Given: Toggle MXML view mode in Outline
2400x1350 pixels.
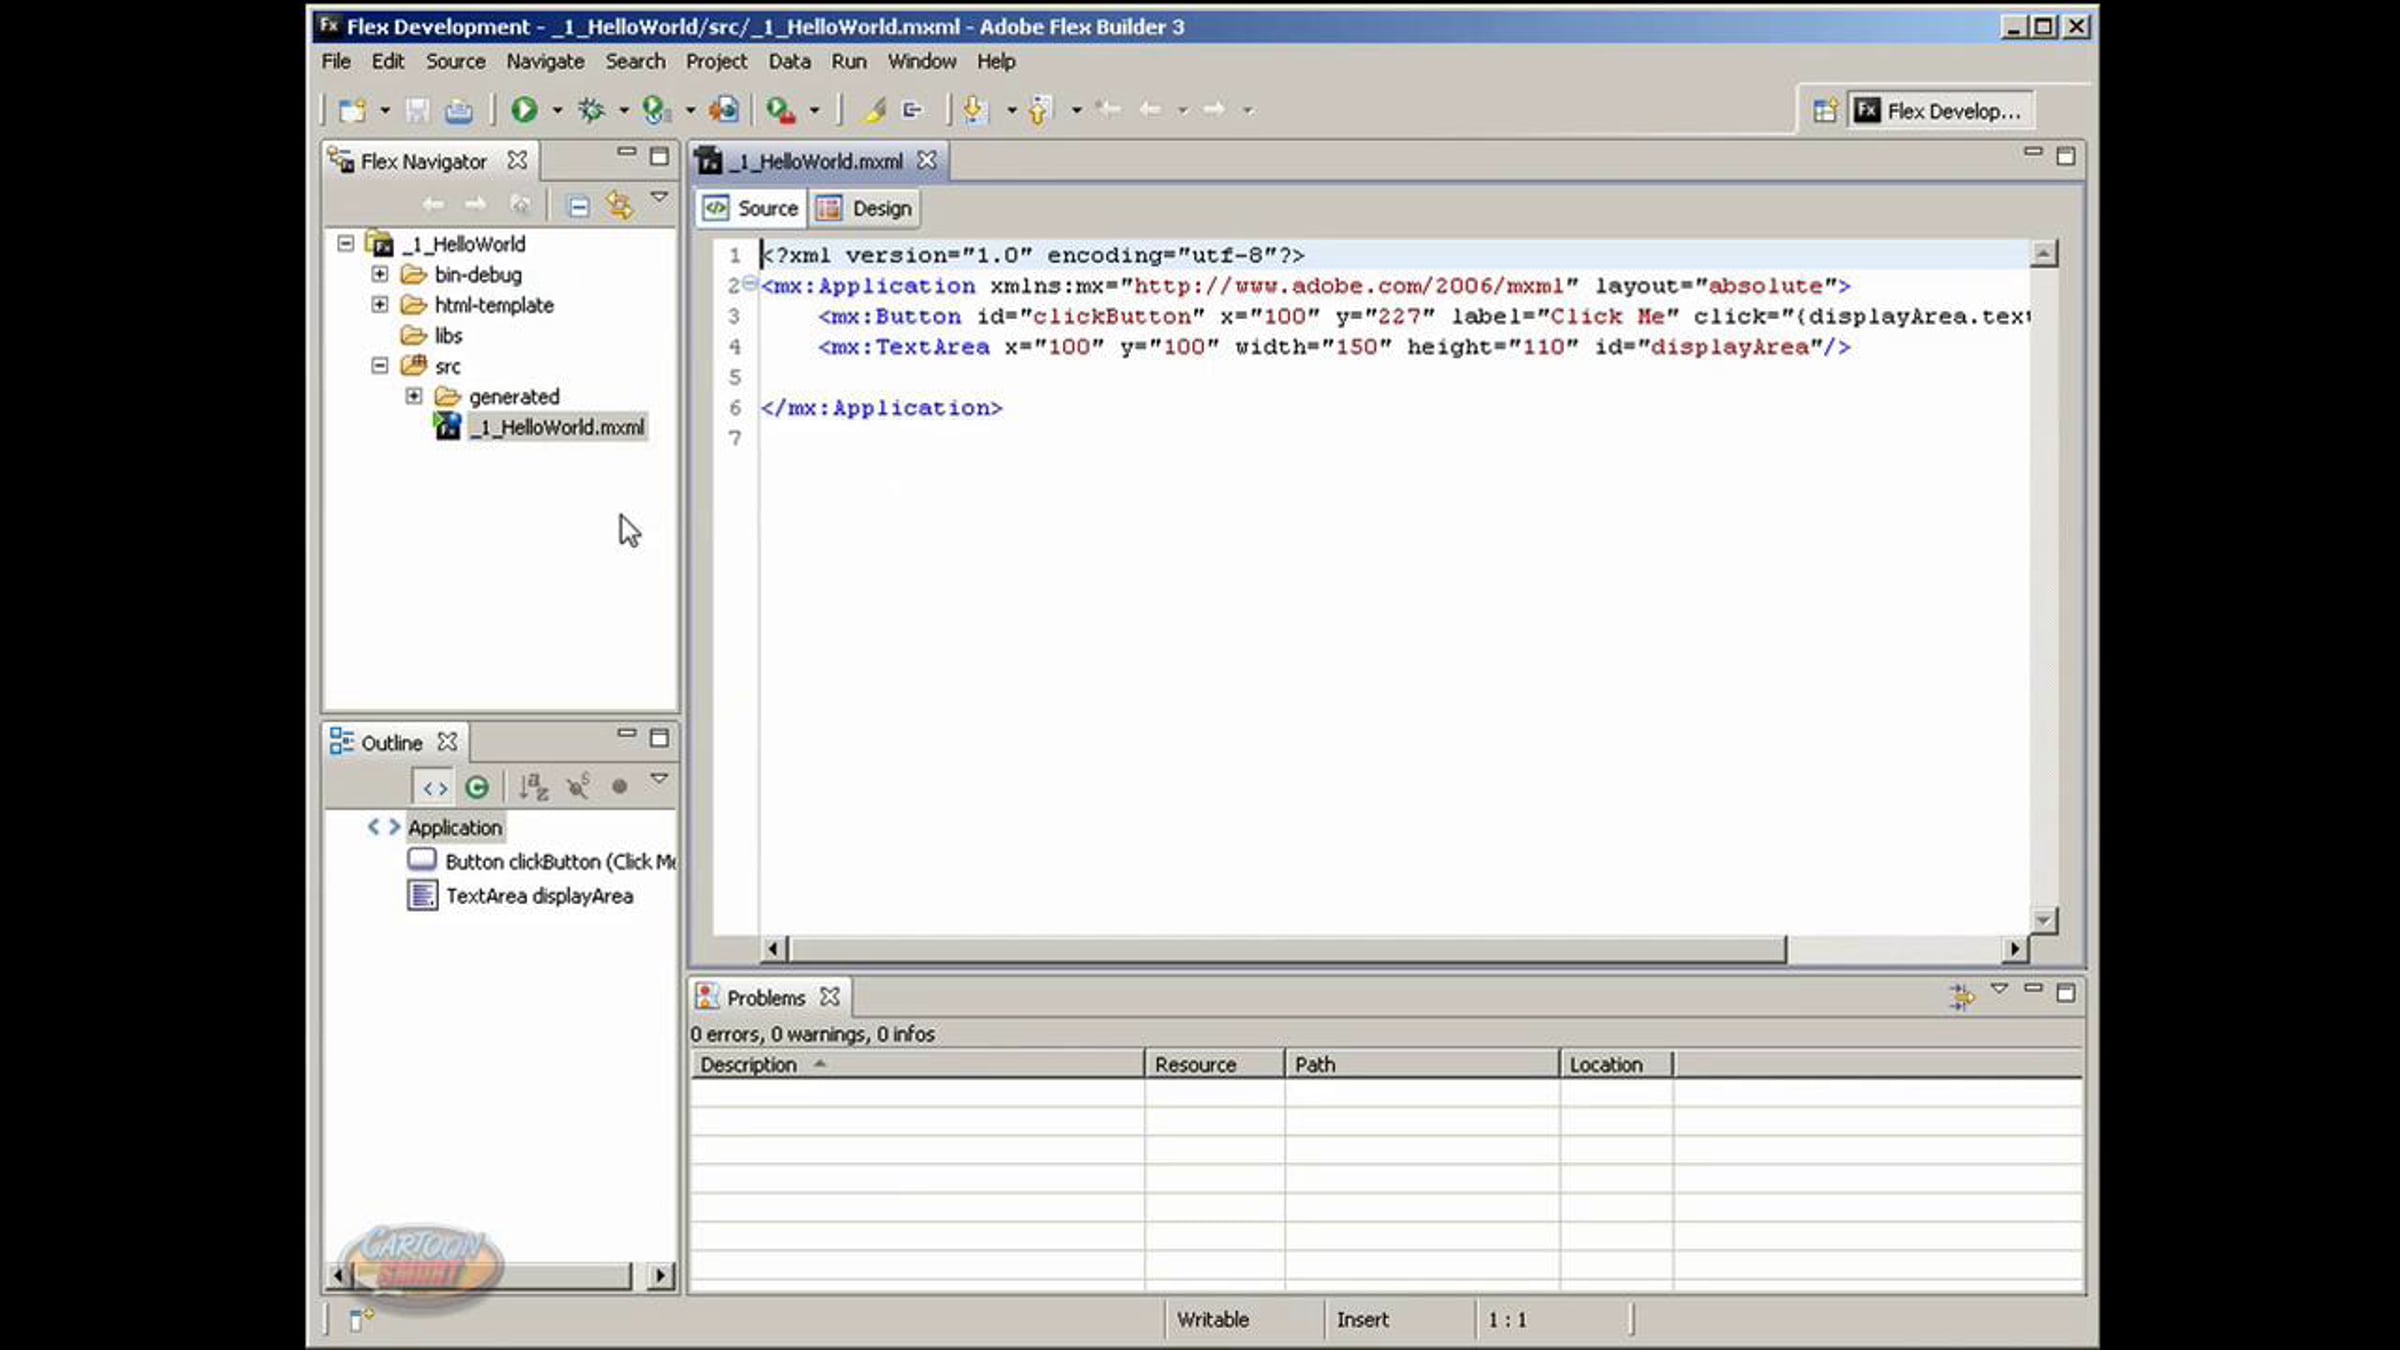Looking at the screenshot, I should point(434,788).
